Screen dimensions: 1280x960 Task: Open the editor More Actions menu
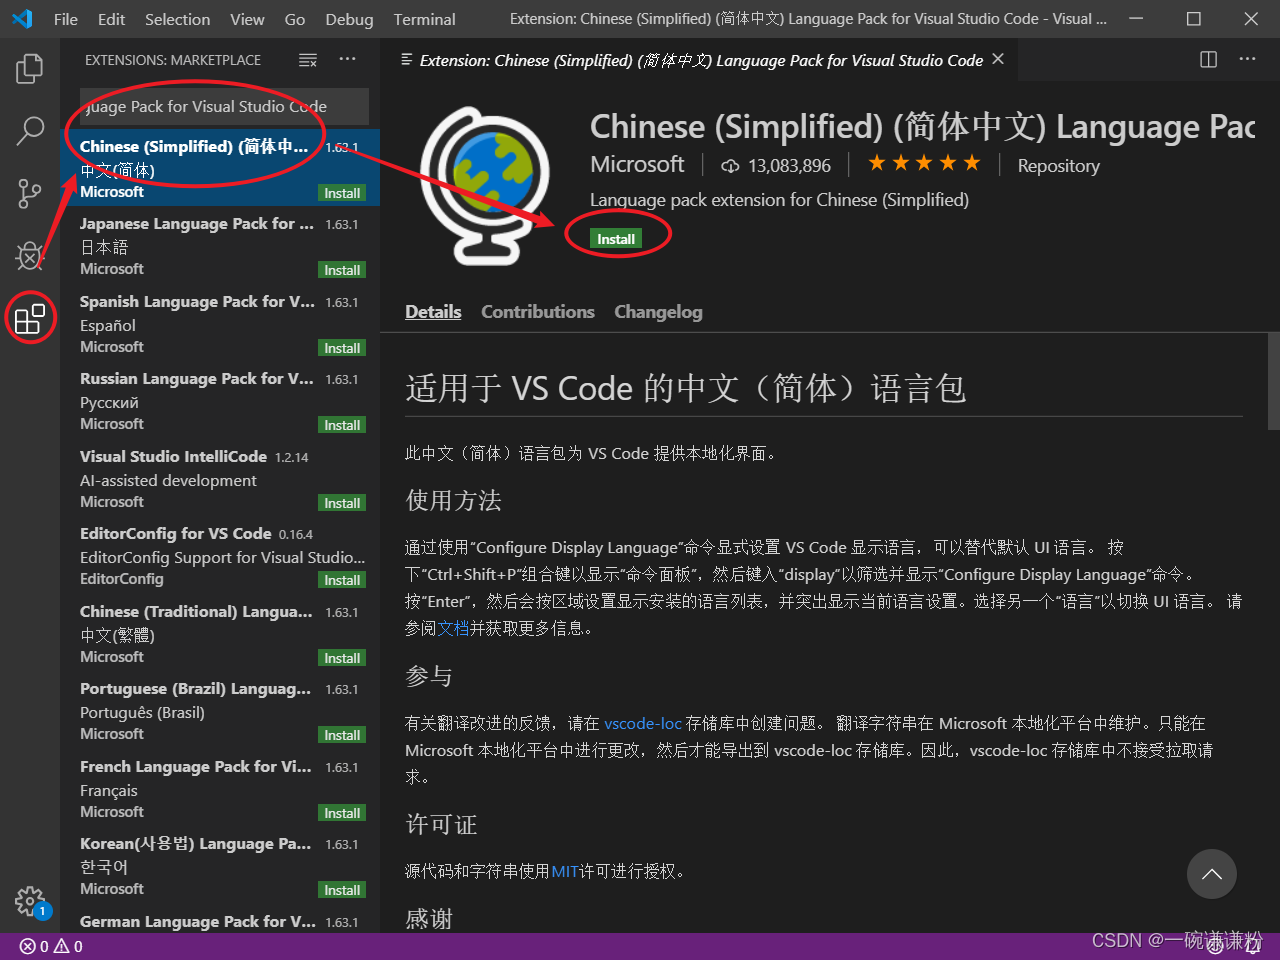point(1247,59)
